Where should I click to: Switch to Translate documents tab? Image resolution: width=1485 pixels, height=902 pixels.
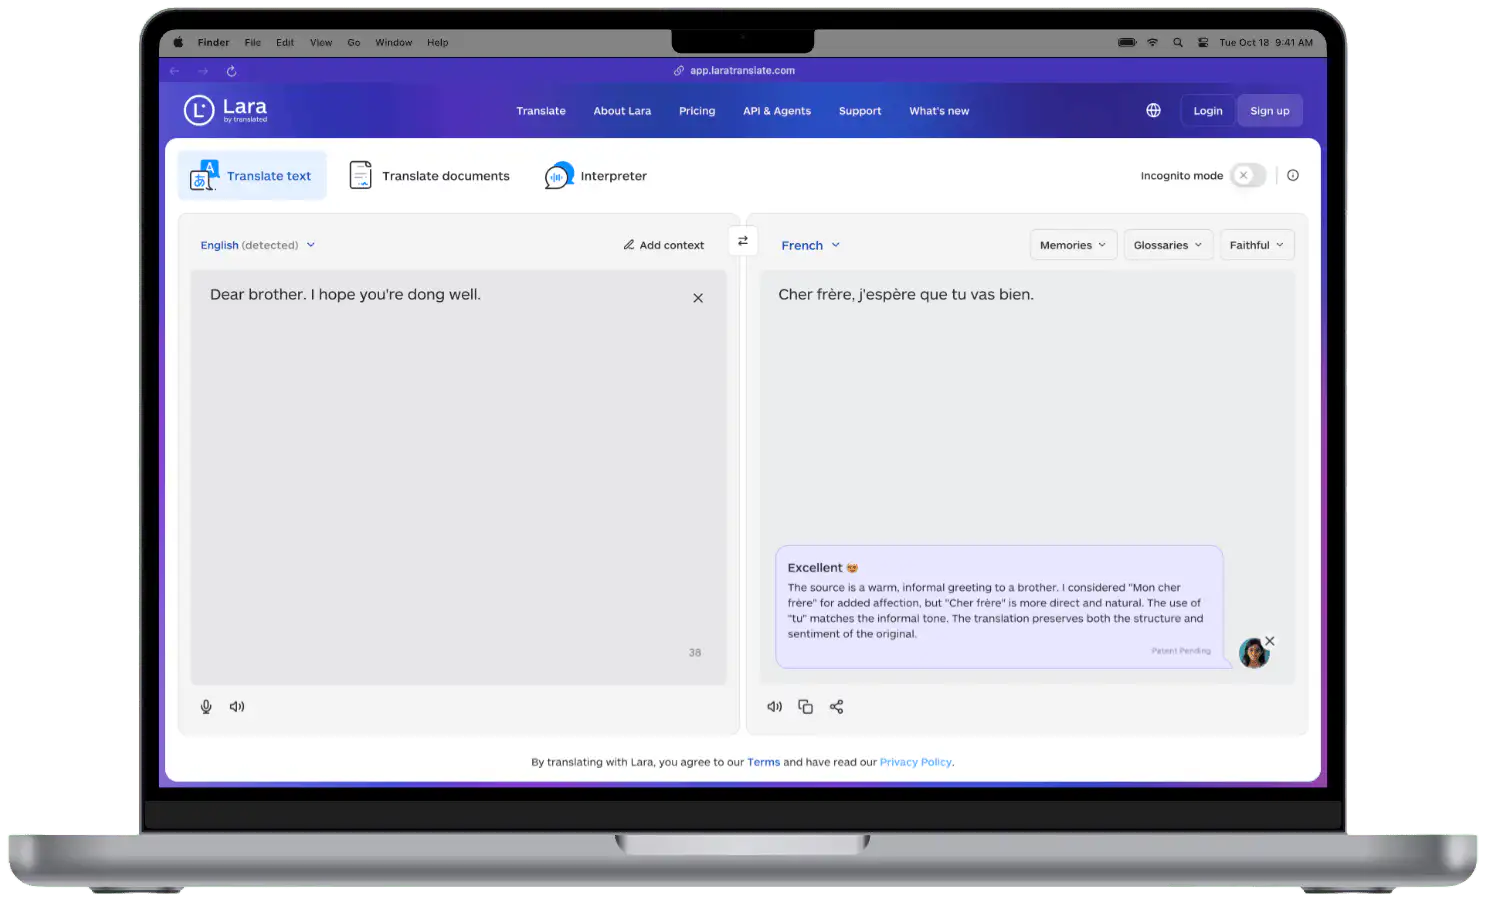click(429, 176)
